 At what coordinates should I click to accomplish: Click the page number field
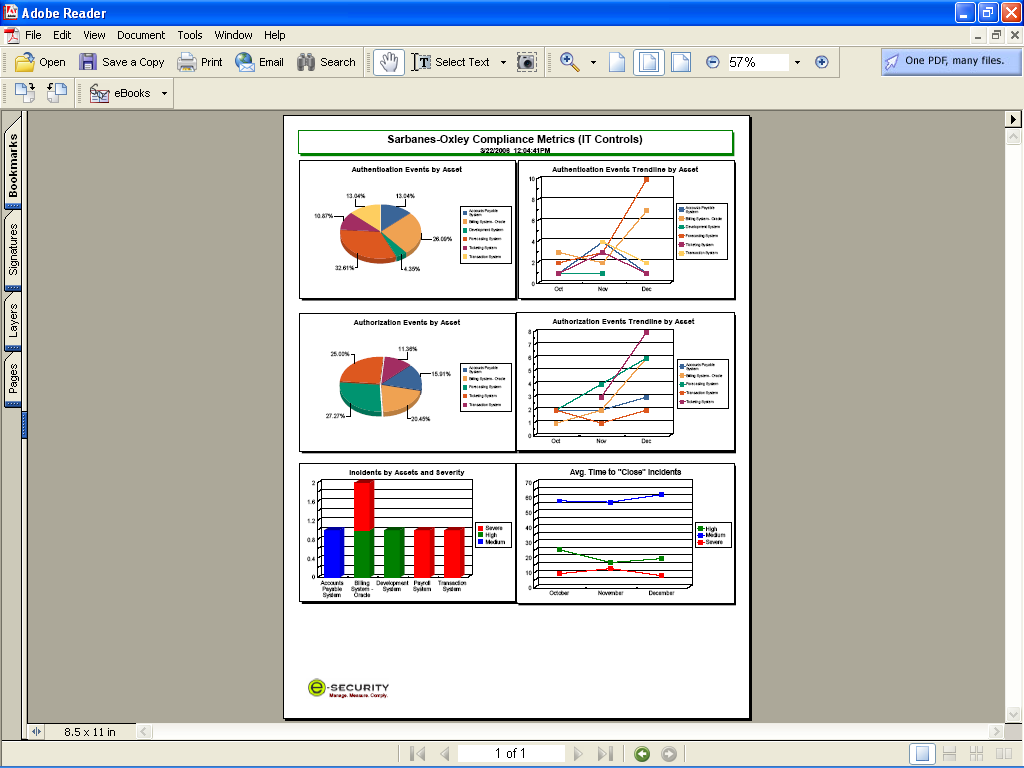click(511, 754)
